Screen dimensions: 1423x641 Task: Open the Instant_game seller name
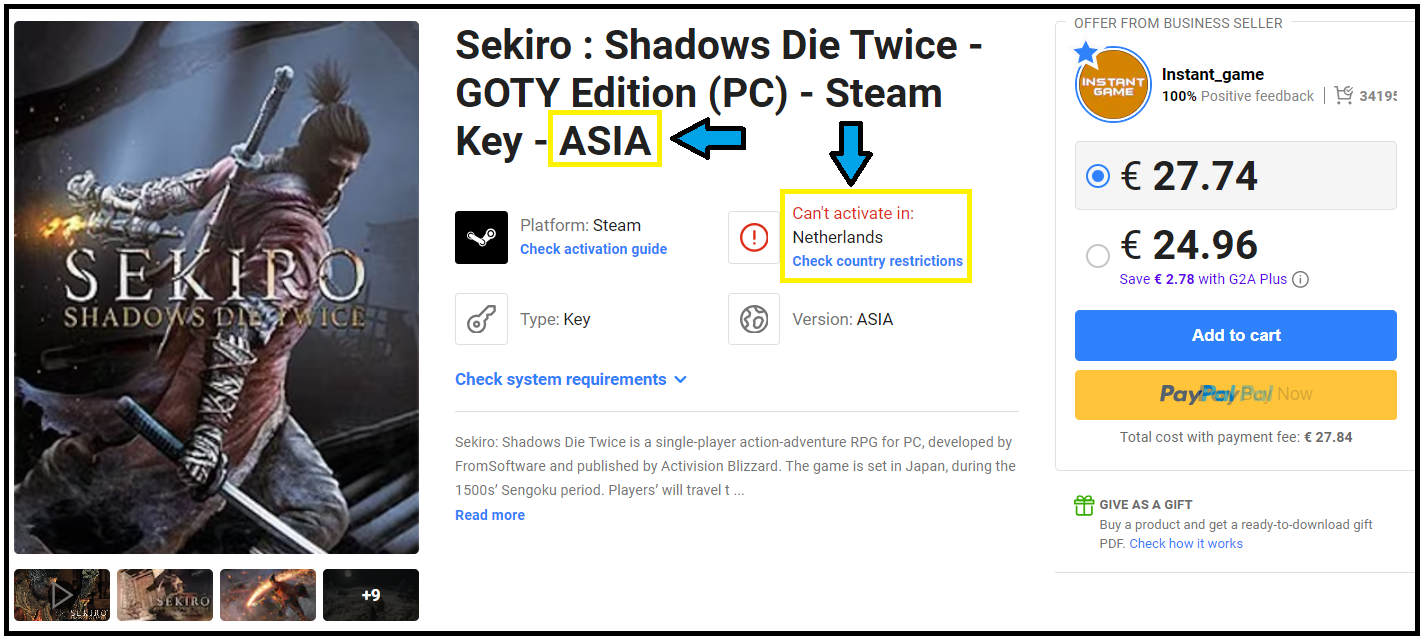click(x=1212, y=74)
